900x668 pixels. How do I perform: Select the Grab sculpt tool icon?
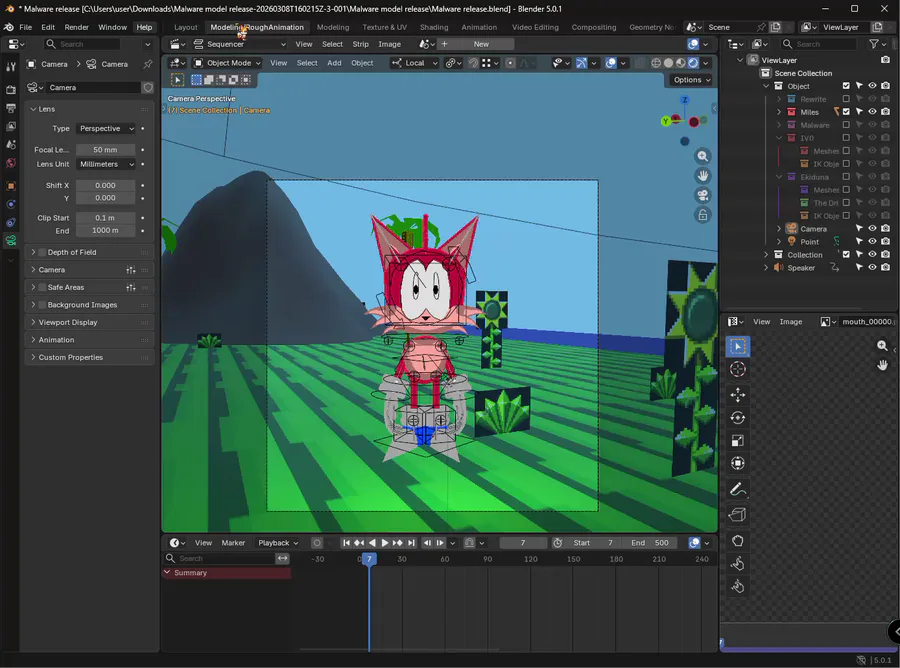(738, 541)
